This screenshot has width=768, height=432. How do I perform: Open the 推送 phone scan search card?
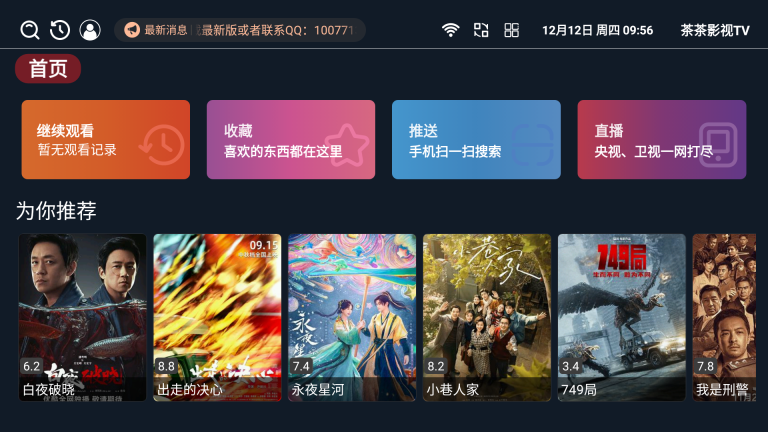pyautogui.click(x=476, y=140)
